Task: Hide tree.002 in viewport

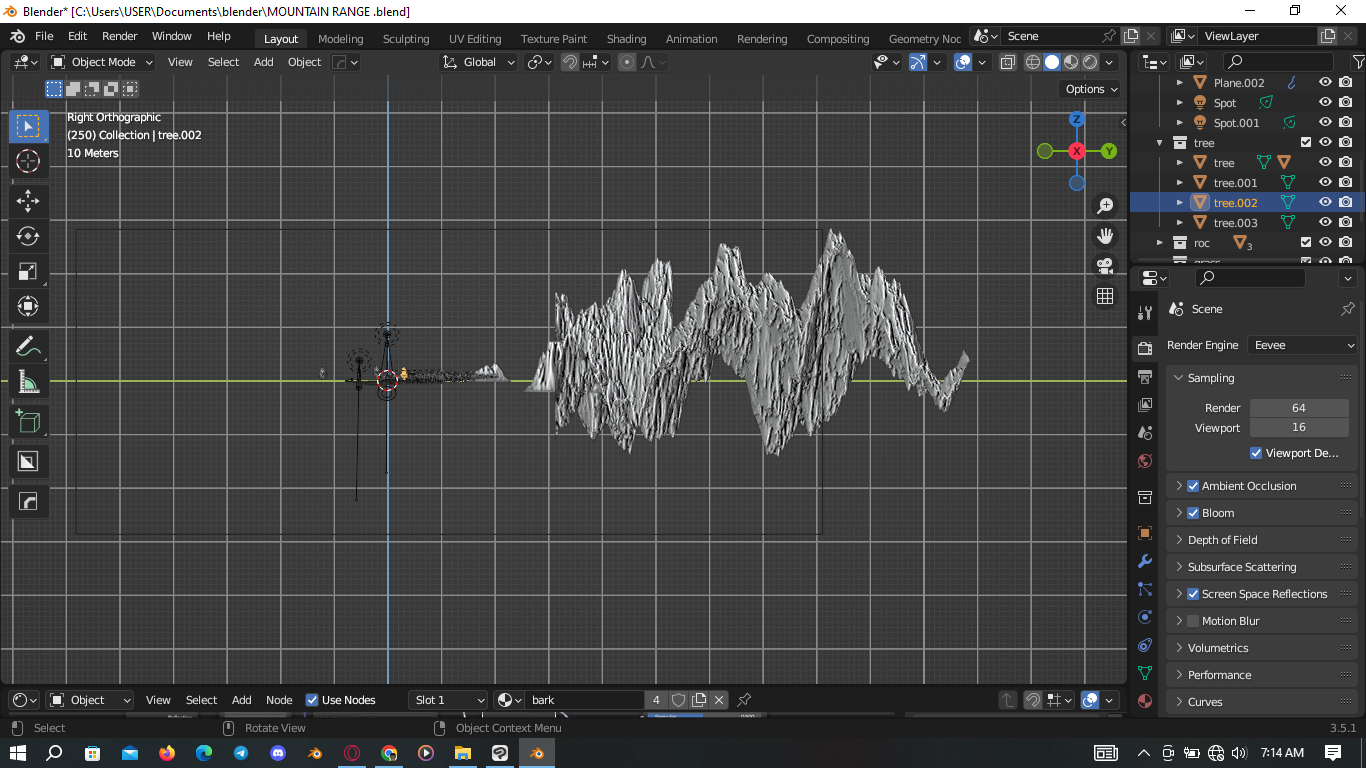Action: point(1325,202)
